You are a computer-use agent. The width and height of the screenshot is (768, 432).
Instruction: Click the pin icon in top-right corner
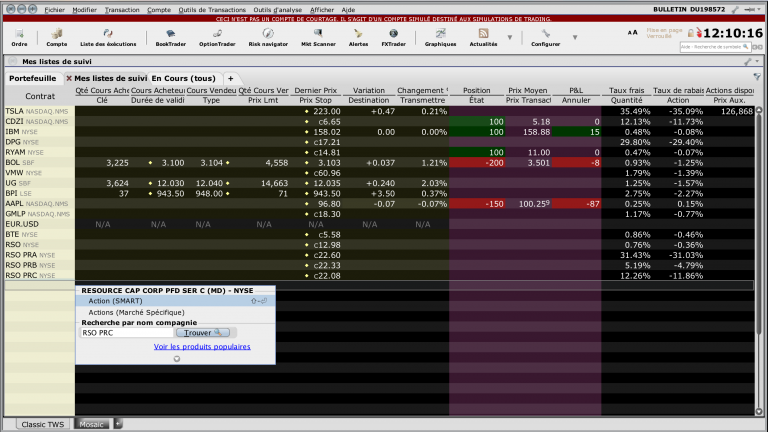click(x=748, y=9)
